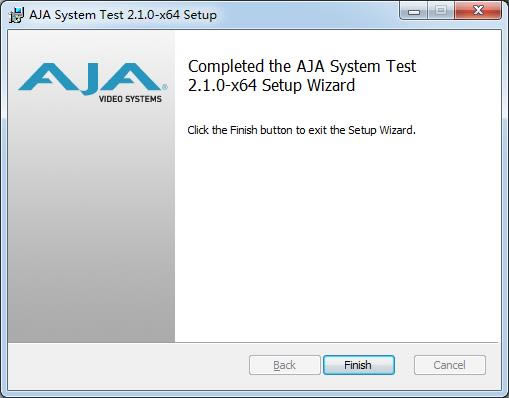Click the registered trademark symbol beside logo
The height and width of the screenshot is (398, 509).
coord(165,87)
